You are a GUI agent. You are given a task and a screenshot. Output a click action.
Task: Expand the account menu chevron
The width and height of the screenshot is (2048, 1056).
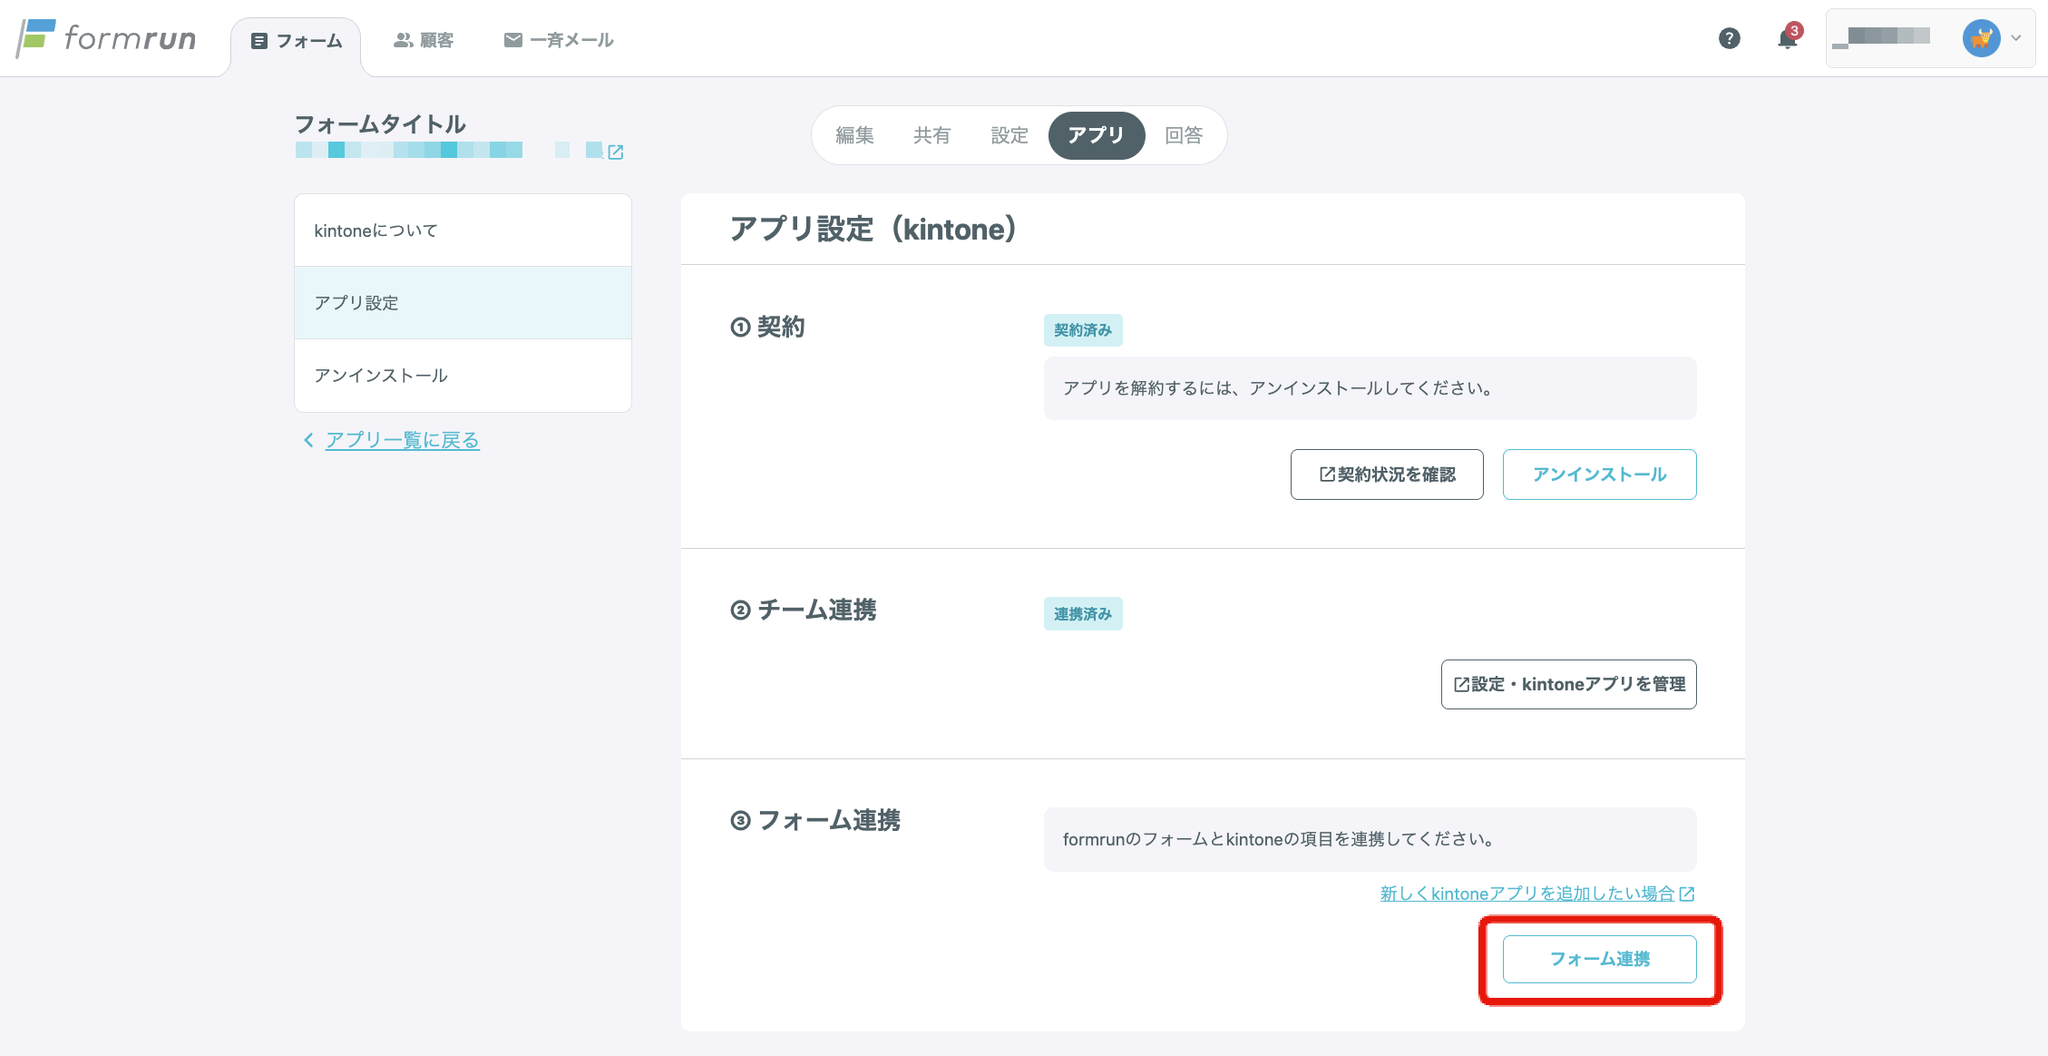[2016, 38]
